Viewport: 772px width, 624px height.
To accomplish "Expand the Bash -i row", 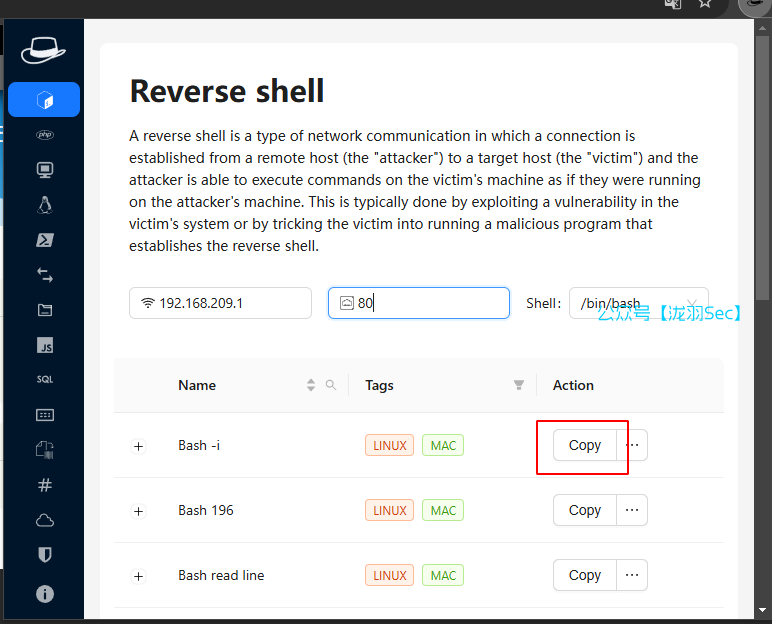I will (x=139, y=446).
